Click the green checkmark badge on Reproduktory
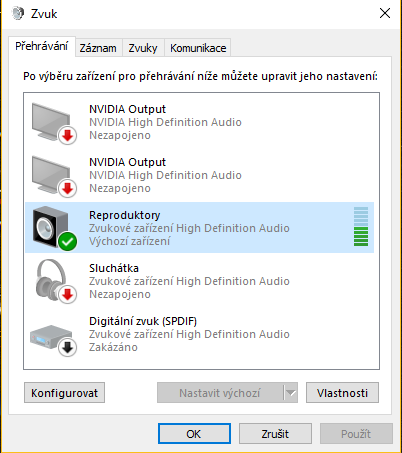The width and height of the screenshot is (402, 453). (68, 241)
